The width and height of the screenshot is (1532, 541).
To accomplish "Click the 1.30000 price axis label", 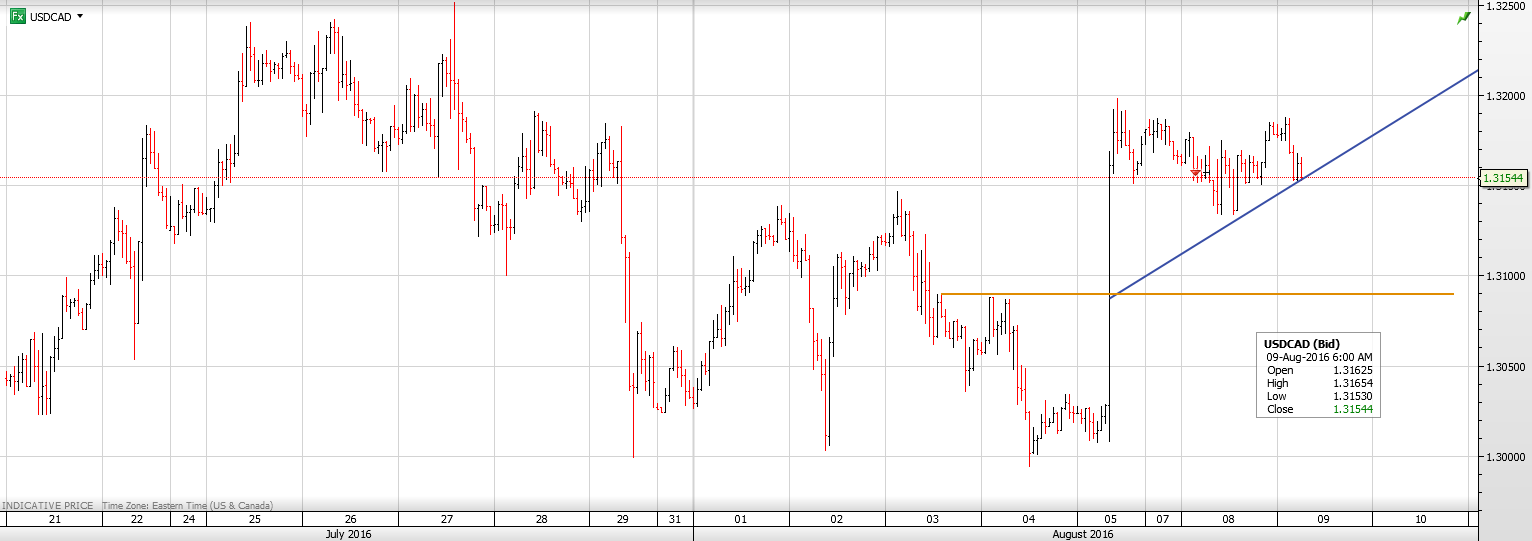I will point(1505,457).
